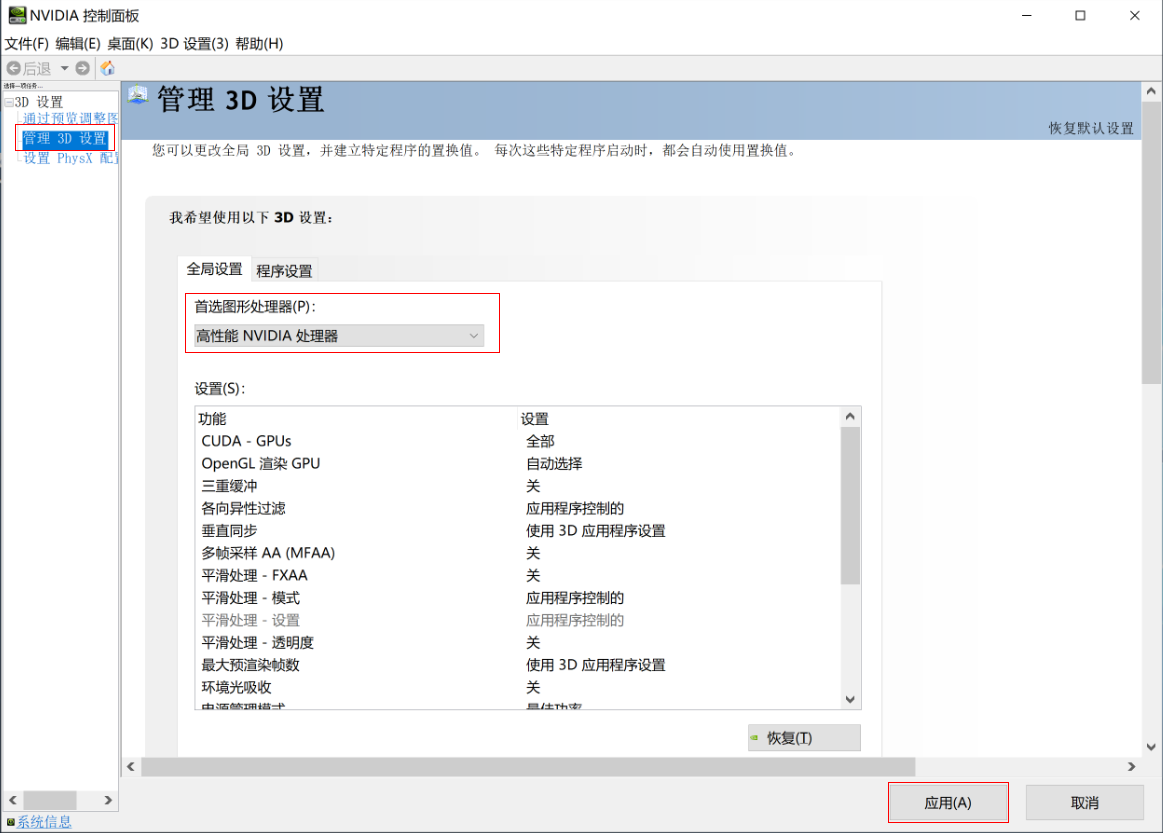Select 通过预览调整图像设置 in the tree
Viewport: 1163px width, 833px height.
(x=70, y=119)
